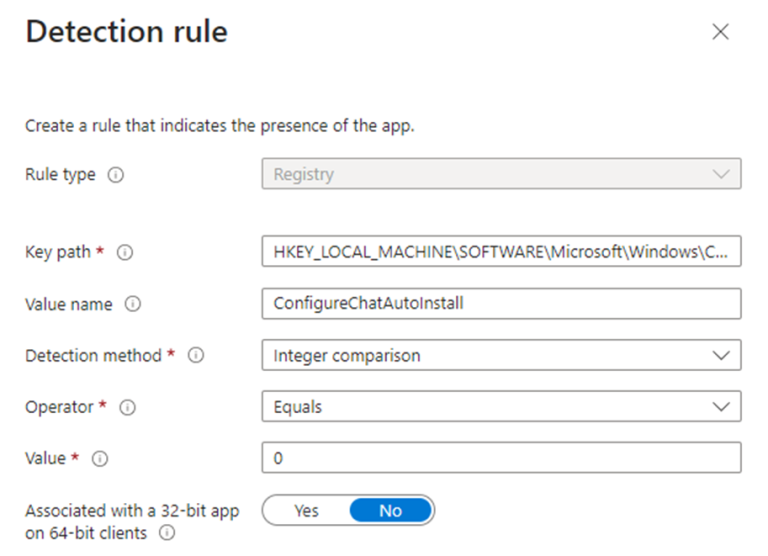Click info icon next to Detection method
This screenshot has width=768, height=556.
coord(196,355)
